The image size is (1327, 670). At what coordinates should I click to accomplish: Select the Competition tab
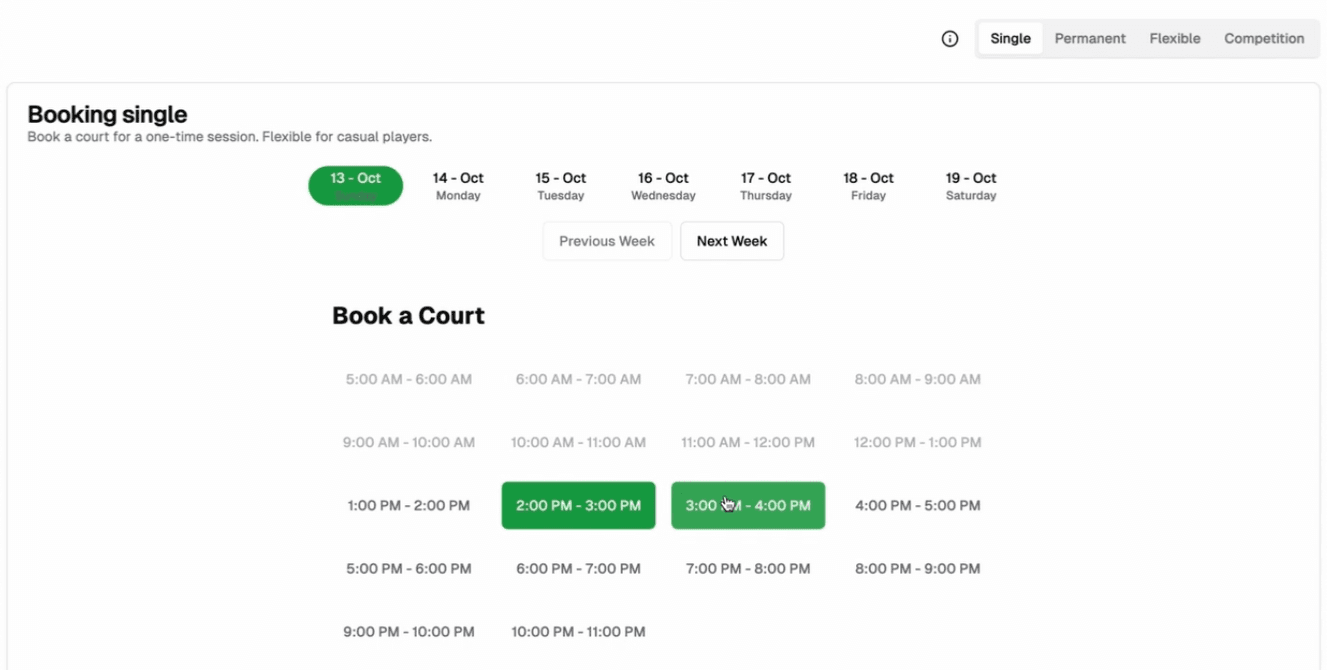[x=1264, y=39]
